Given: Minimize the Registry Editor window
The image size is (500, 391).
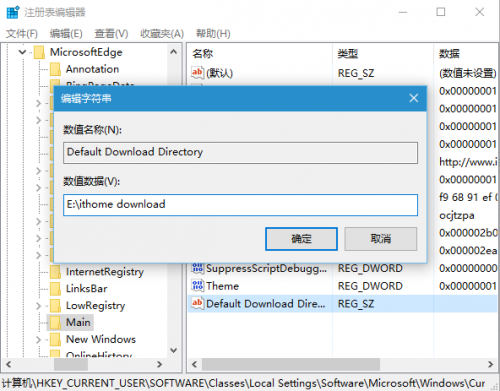Looking at the screenshot, I should pos(403,12).
